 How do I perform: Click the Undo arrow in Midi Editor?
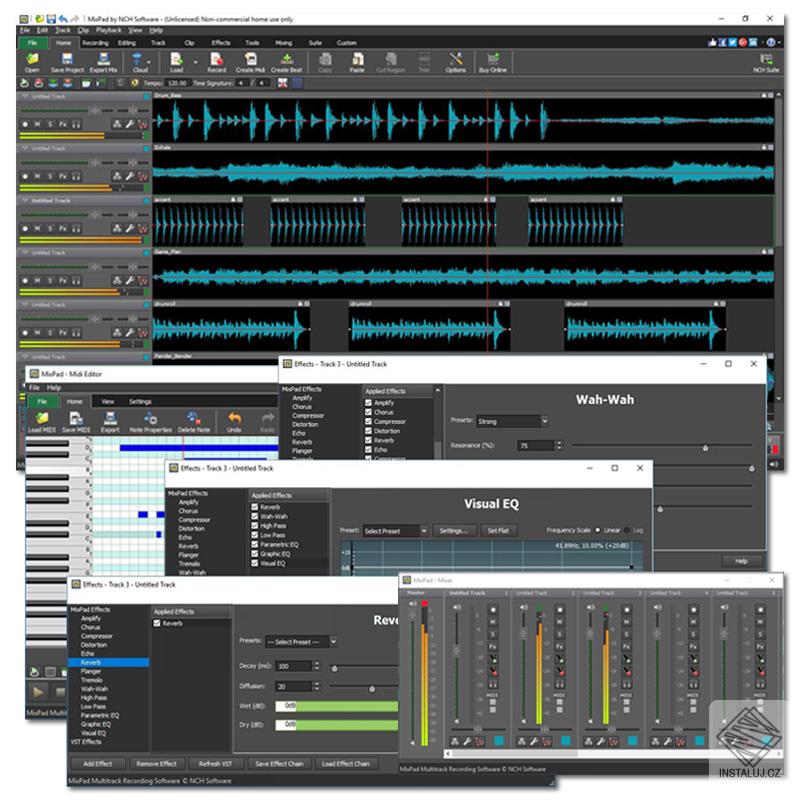[234, 421]
